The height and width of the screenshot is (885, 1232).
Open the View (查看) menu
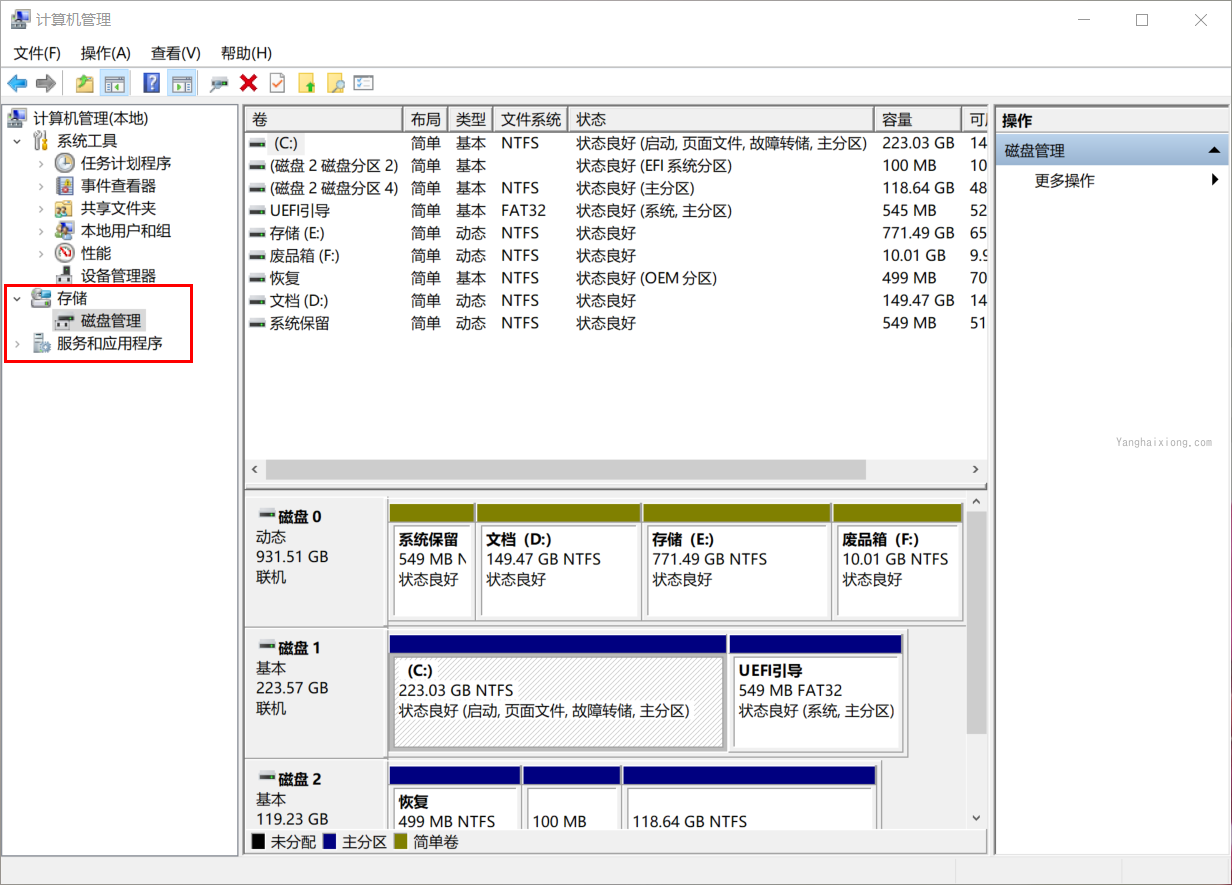176,53
